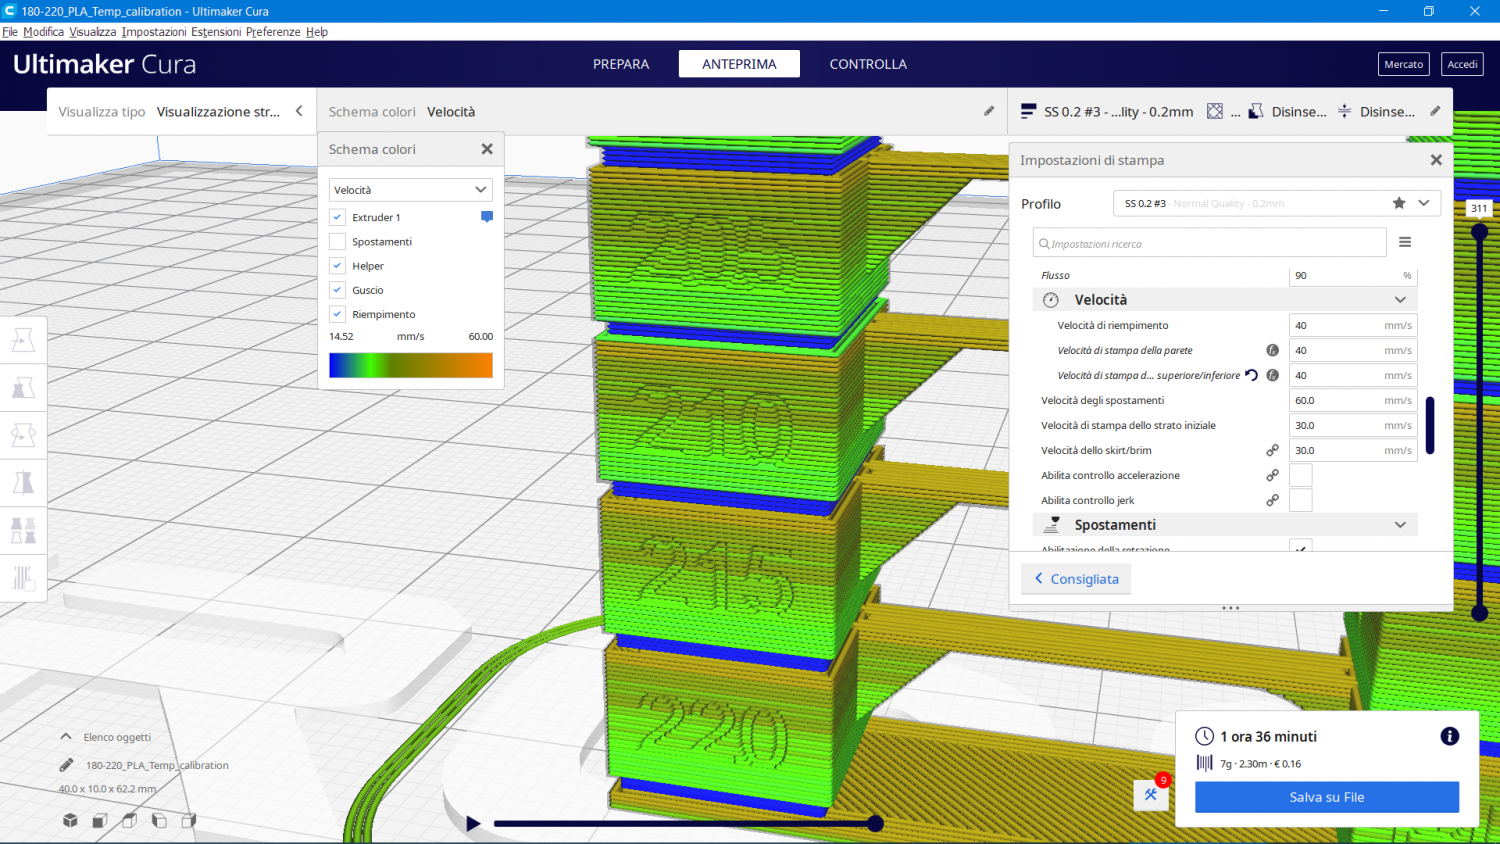
Task: Select the Scale tool in left toolbar
Action: (23, 388)
